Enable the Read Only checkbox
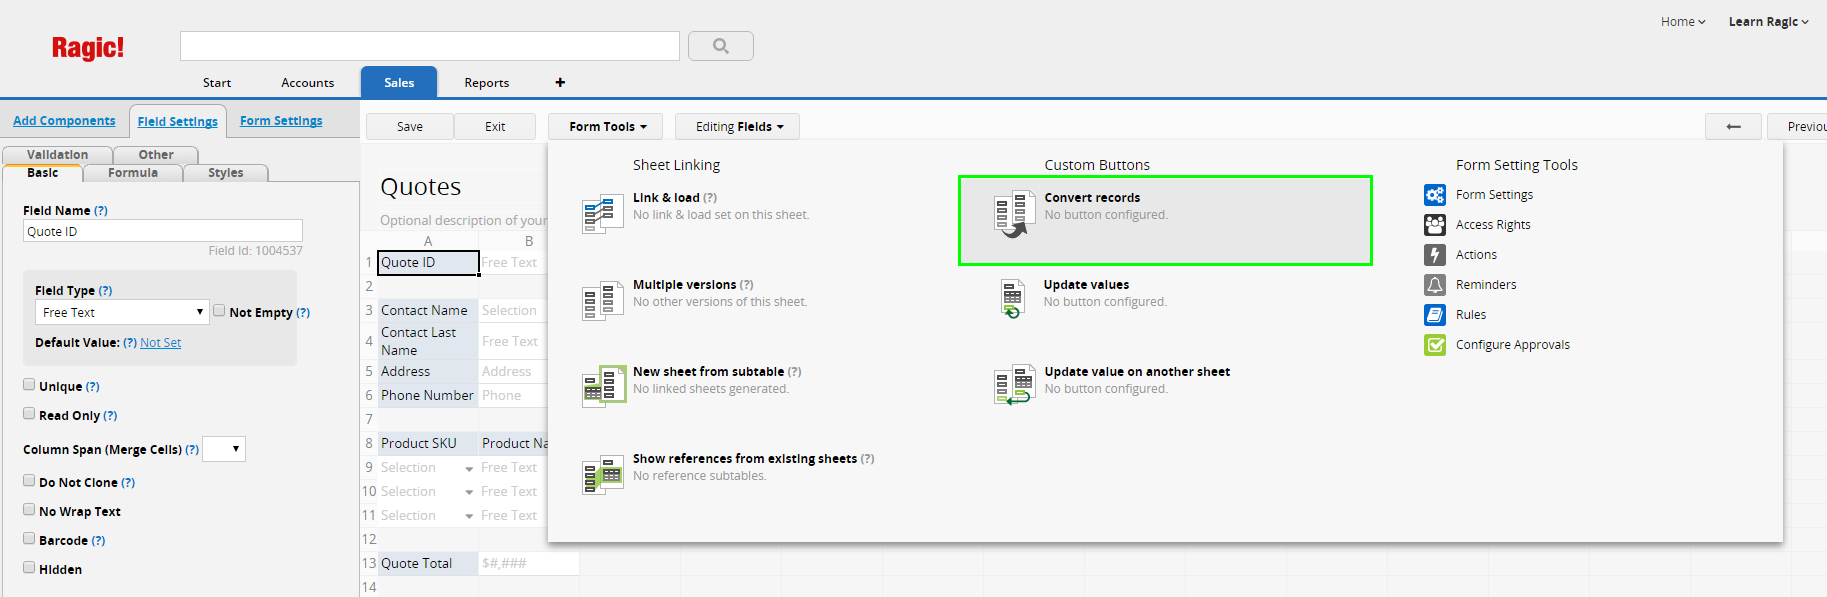The image size is (1827, 597). [29, 413]
